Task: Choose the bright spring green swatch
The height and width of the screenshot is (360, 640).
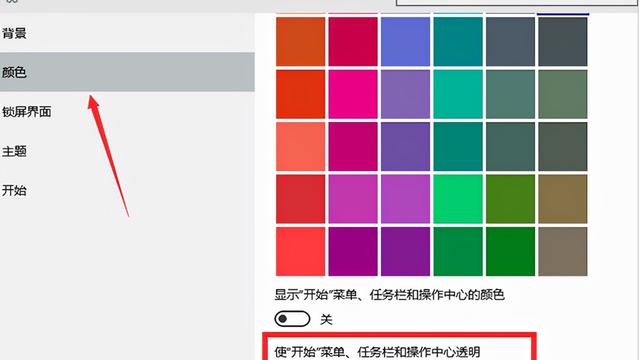Action: [458, 199]
